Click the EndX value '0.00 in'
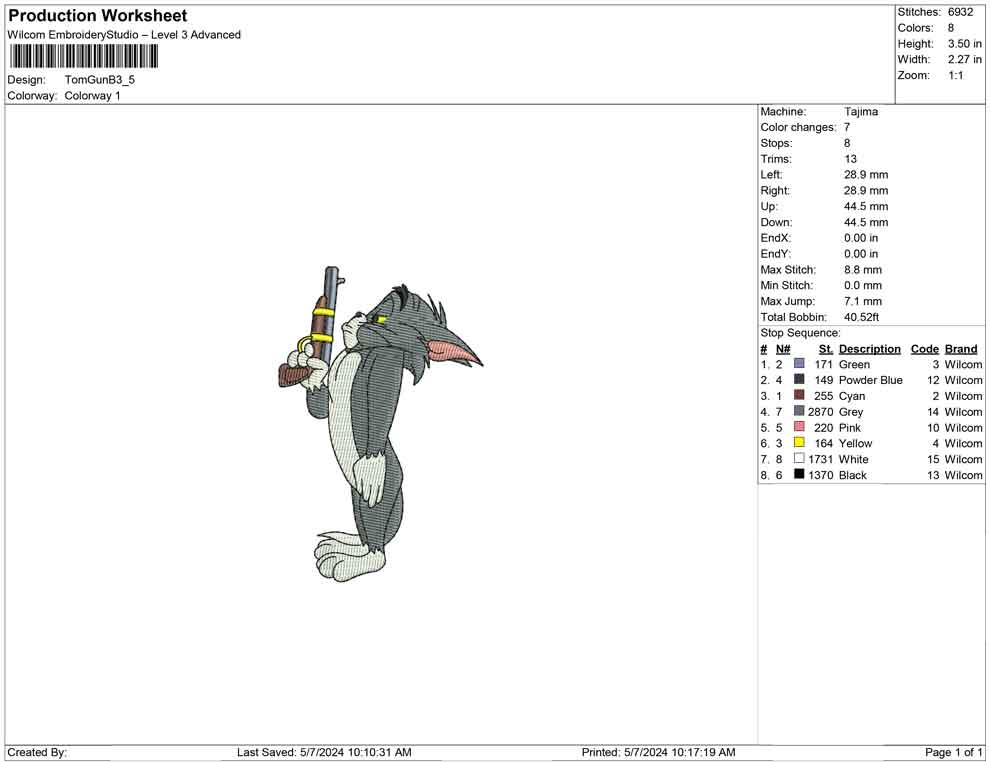Image resolution: width=990 pixels, height=762 pixels. (861, 238)
